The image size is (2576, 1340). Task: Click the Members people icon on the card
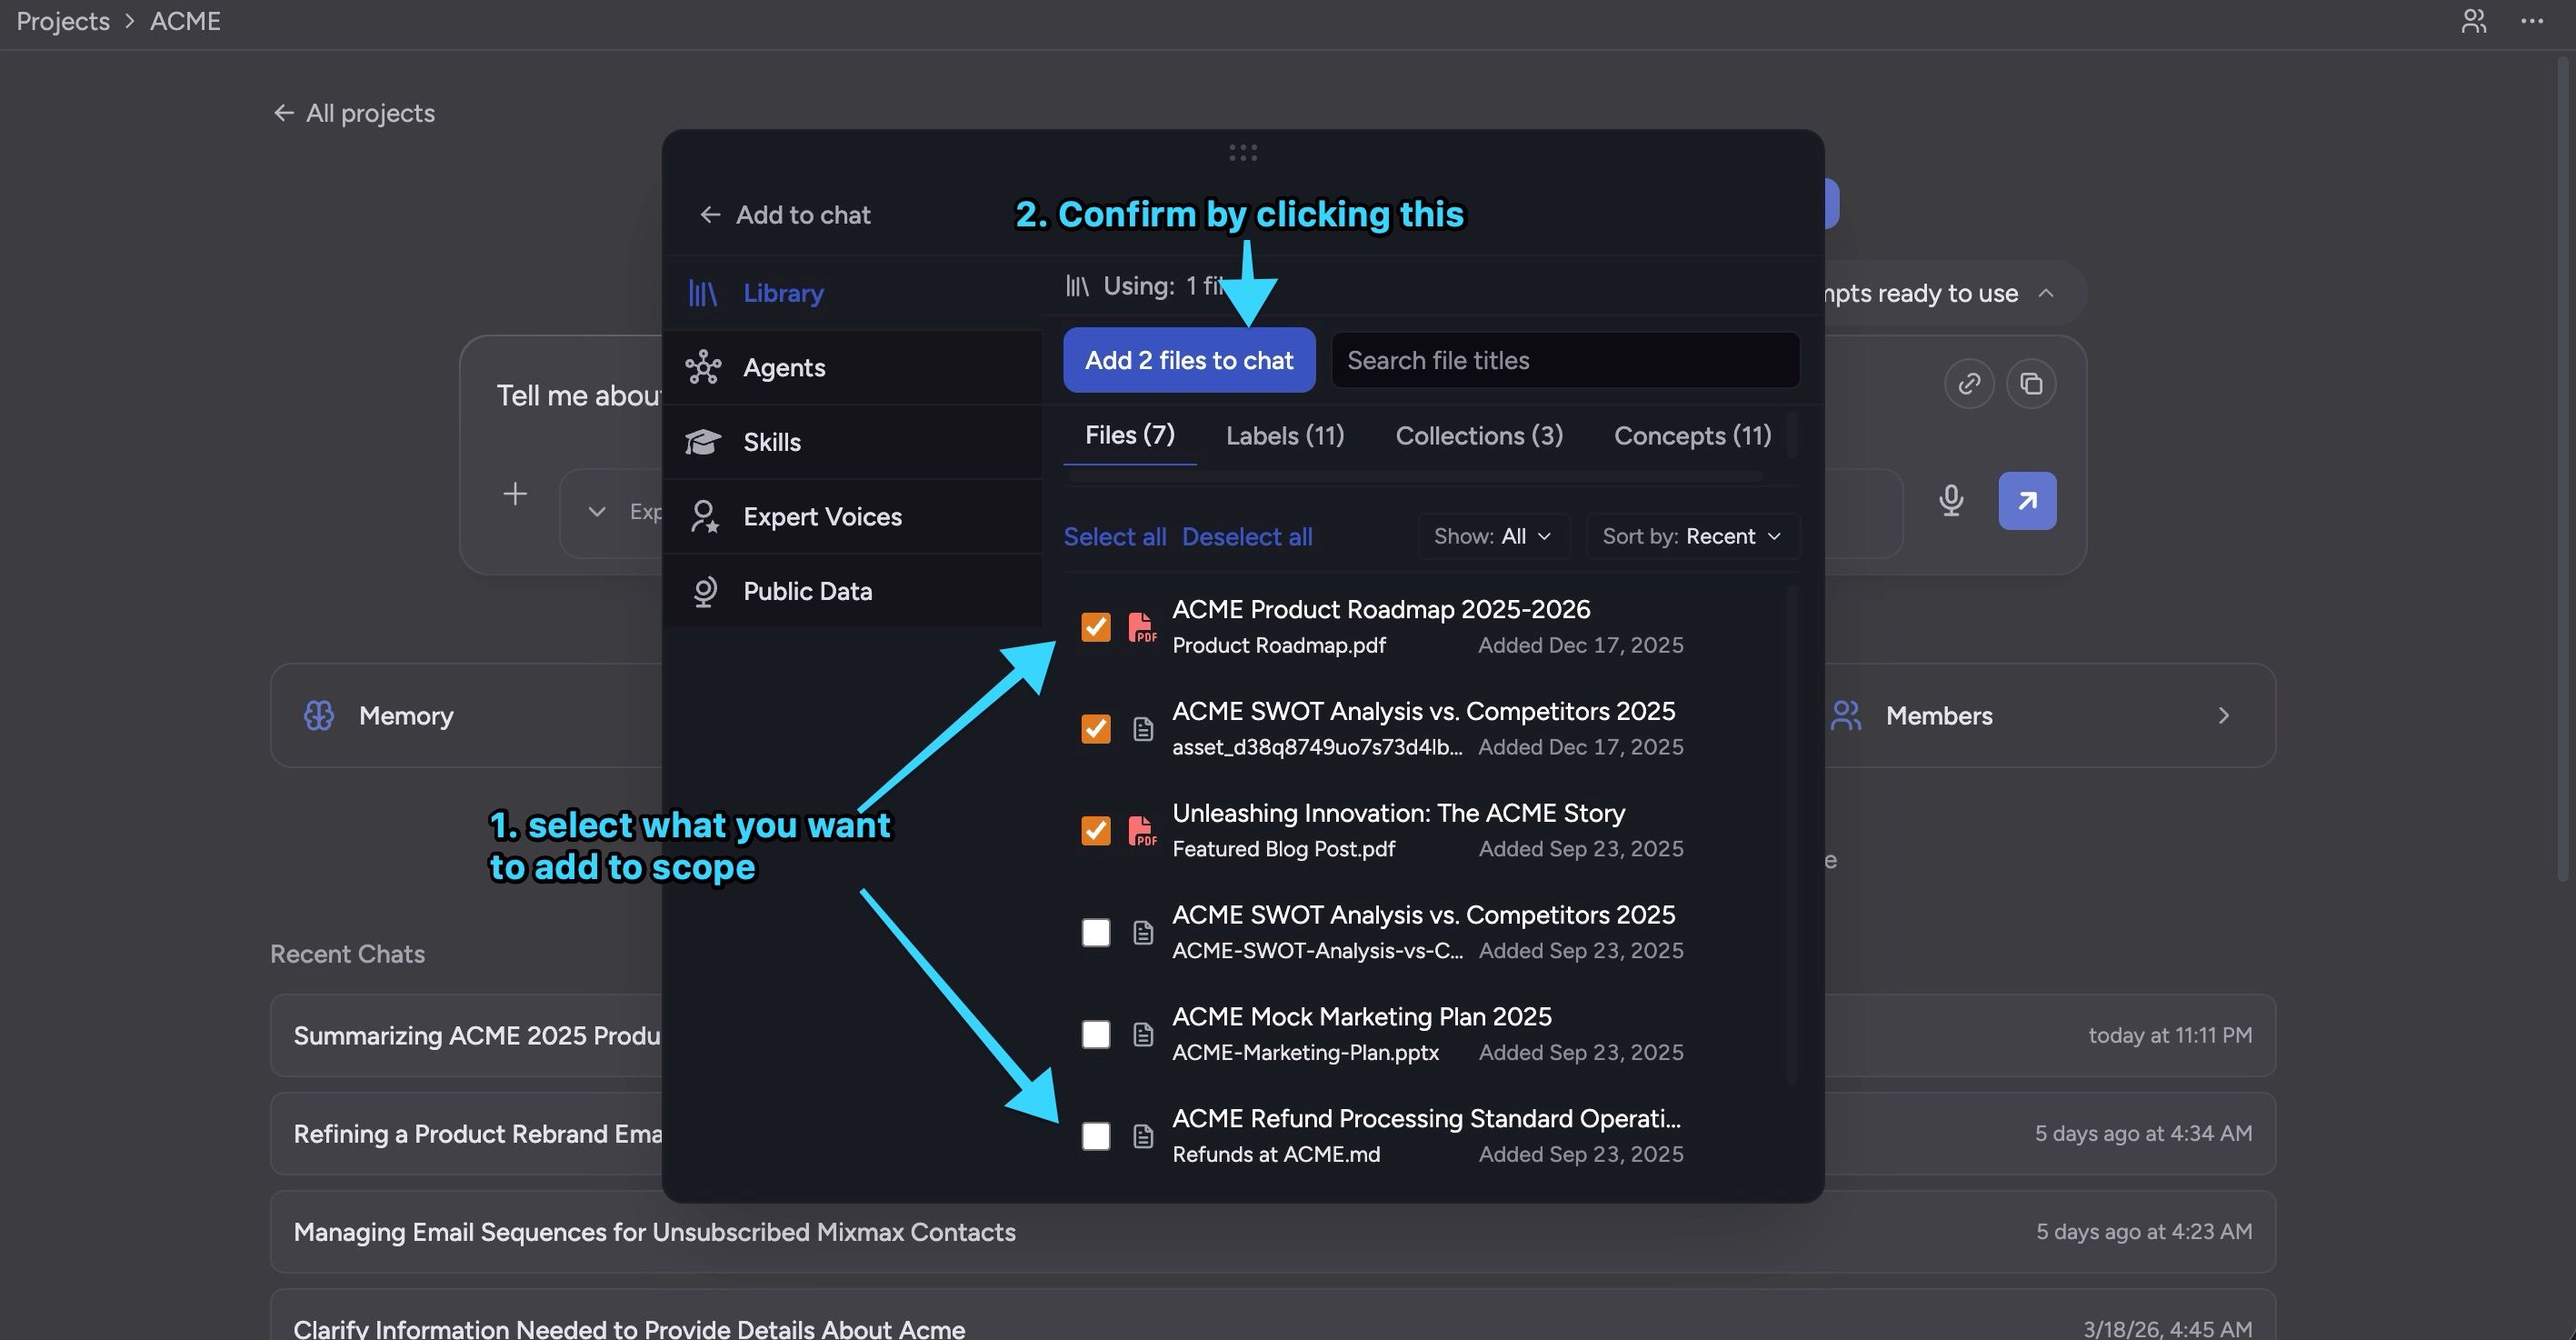tap(1846, 716)
